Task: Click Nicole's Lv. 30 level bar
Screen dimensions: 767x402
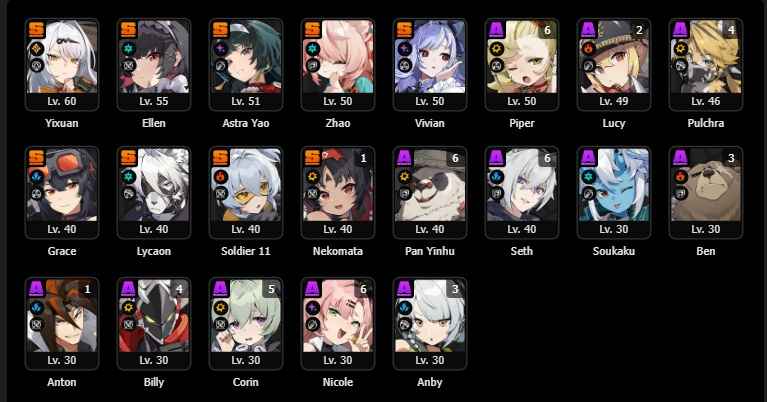Action: 338,360
